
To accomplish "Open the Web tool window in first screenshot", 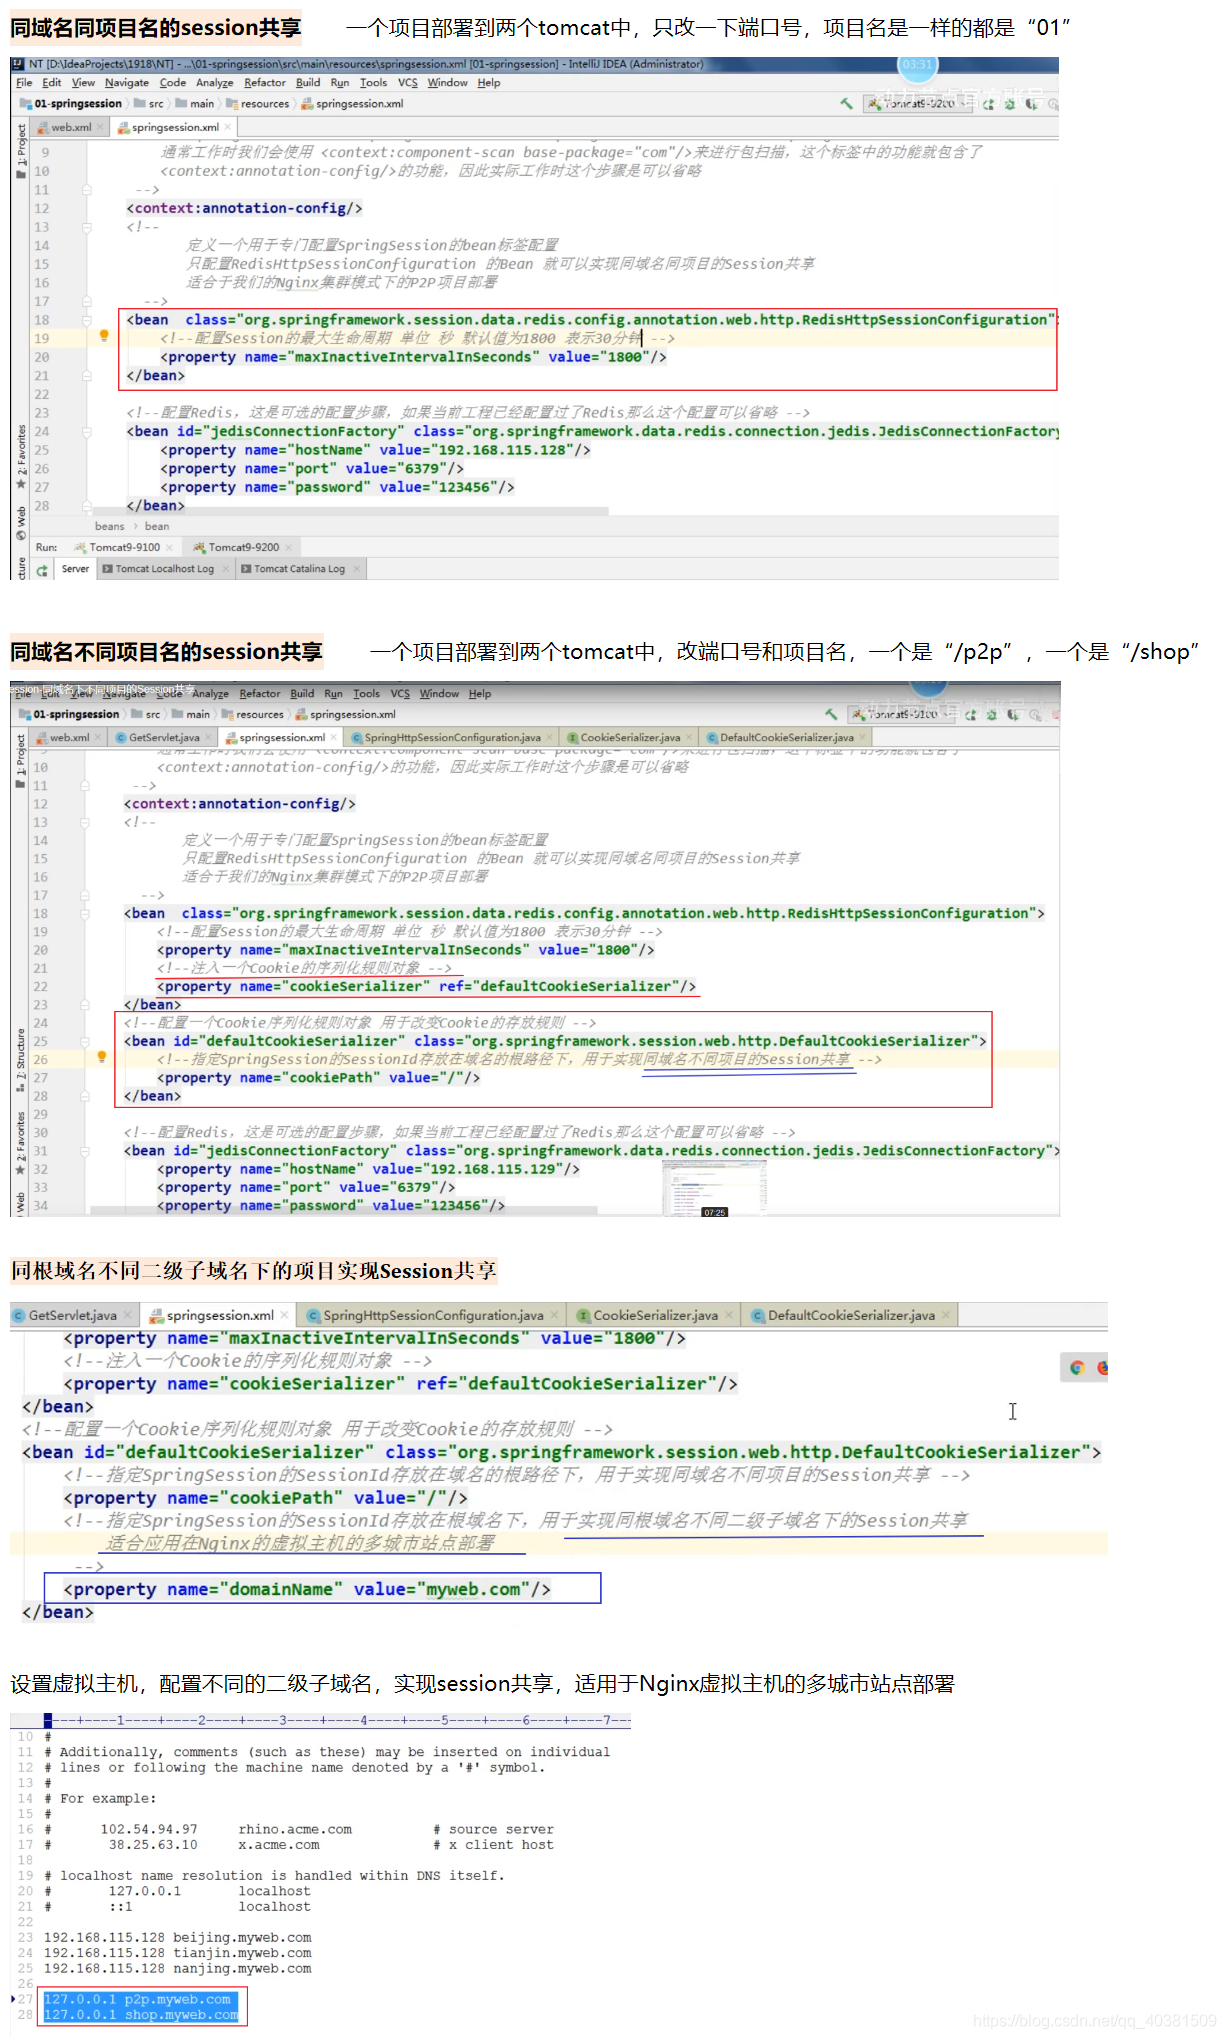I will 21,523.
